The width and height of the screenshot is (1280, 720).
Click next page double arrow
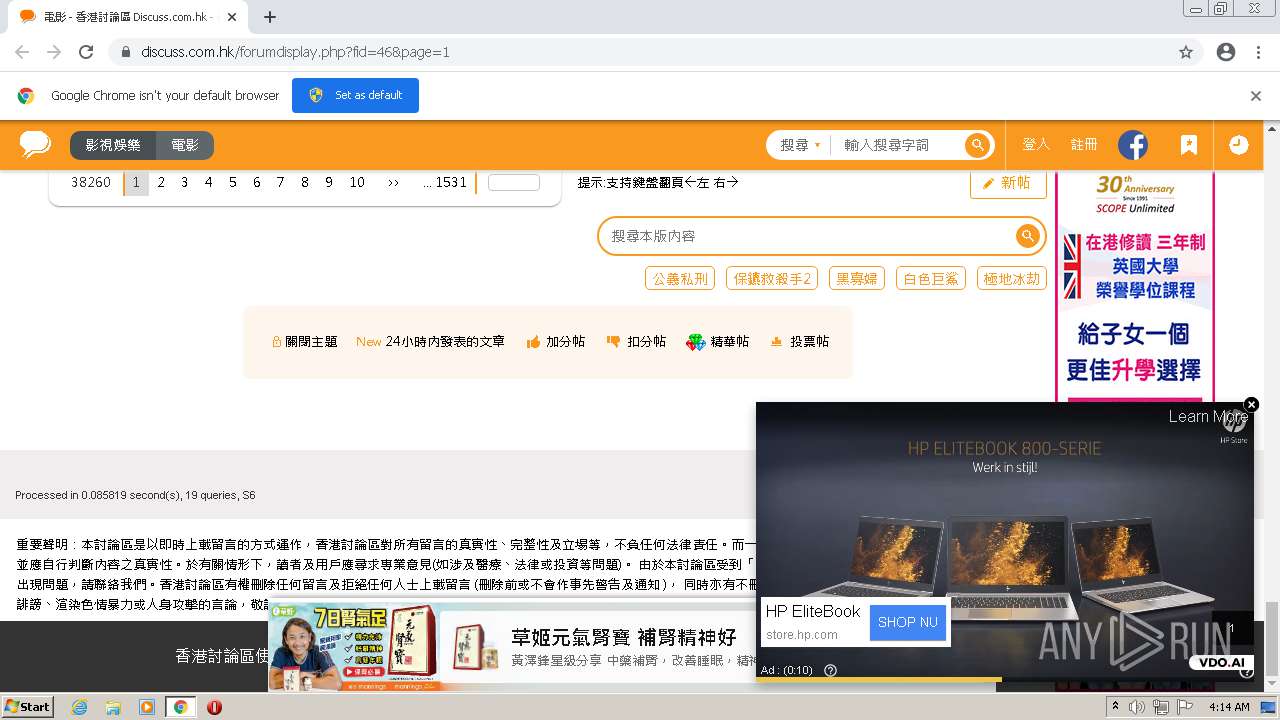pyautogui.click(x=393, y=183)
